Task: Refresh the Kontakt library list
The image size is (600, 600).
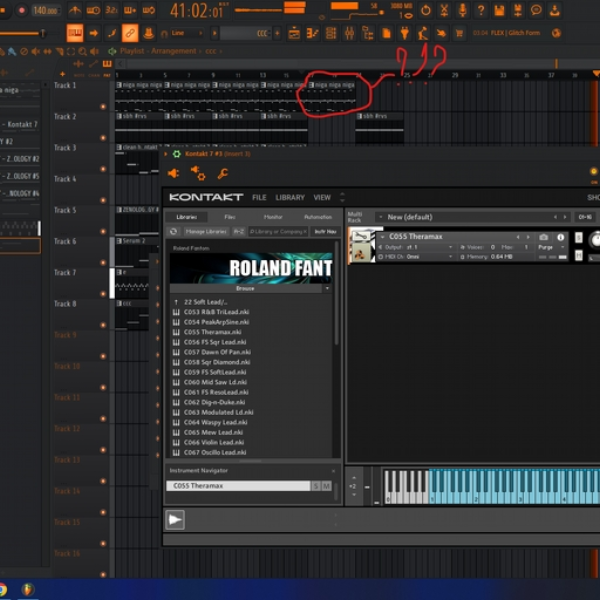Action: 173,232
